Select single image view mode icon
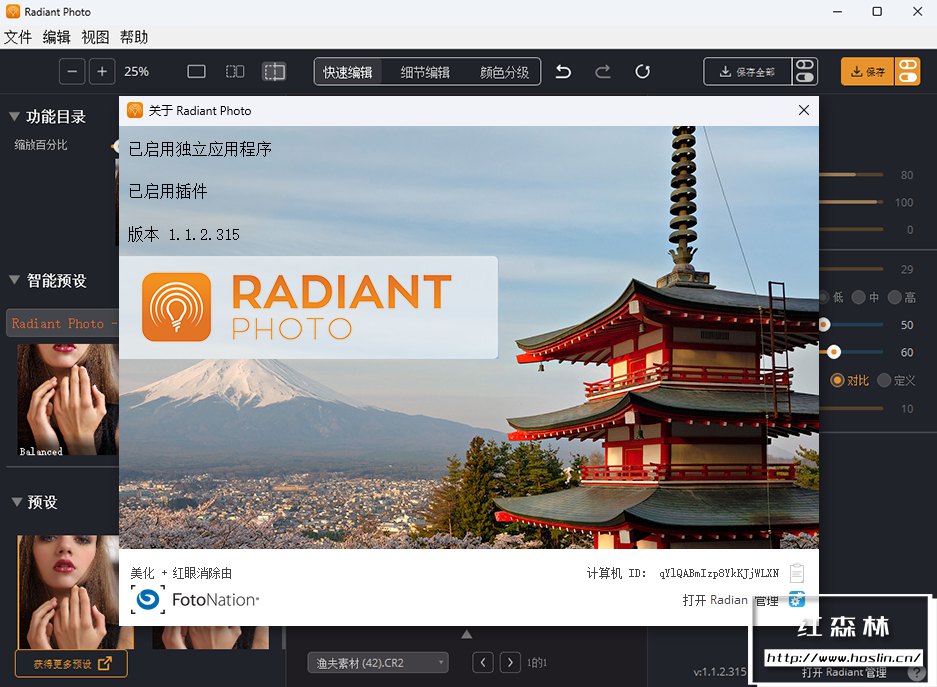This screenshot has width=937, height=687. click(x=196, y=72)
